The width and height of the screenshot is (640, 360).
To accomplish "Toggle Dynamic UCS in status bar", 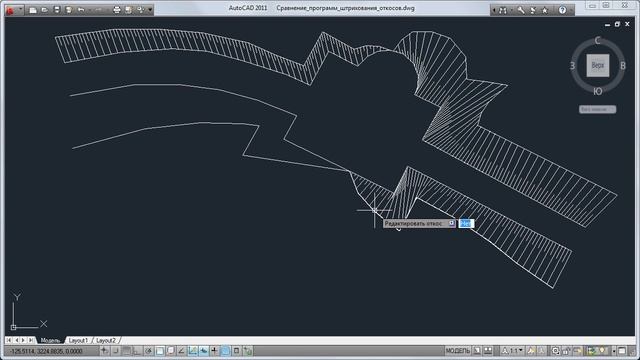I will 193,351.
